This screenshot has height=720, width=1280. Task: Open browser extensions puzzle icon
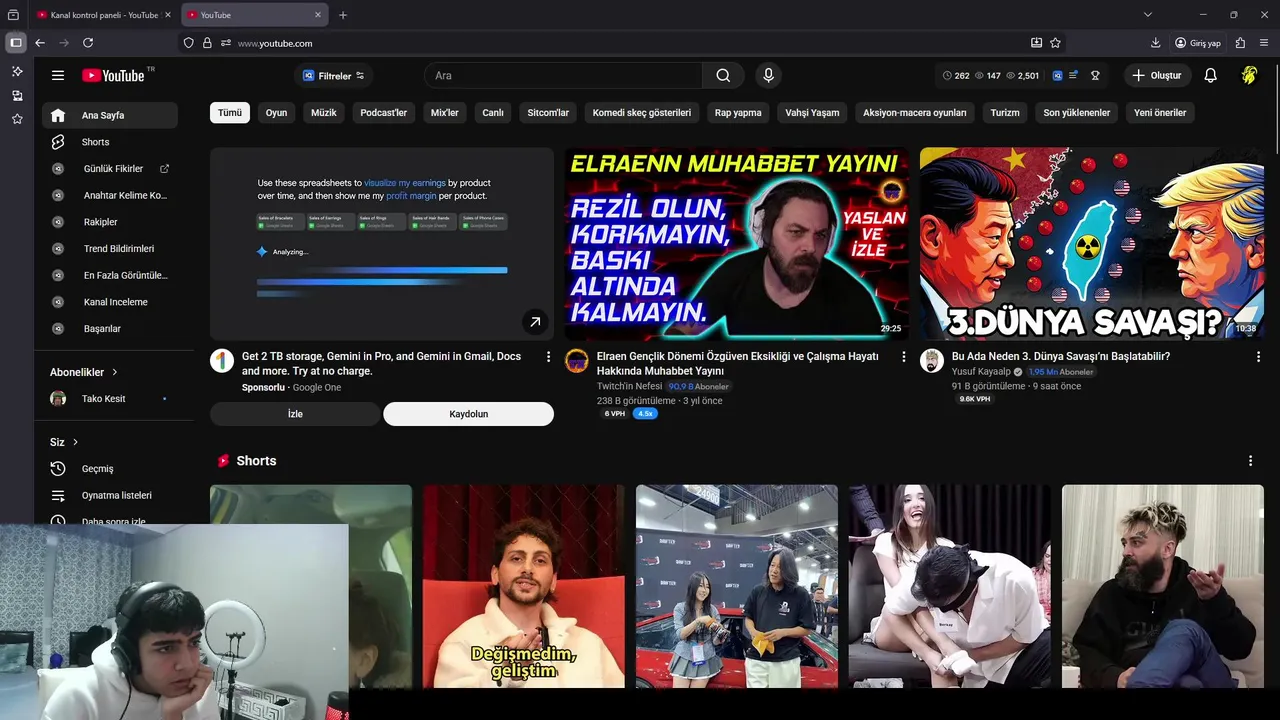click(1240, 43)
